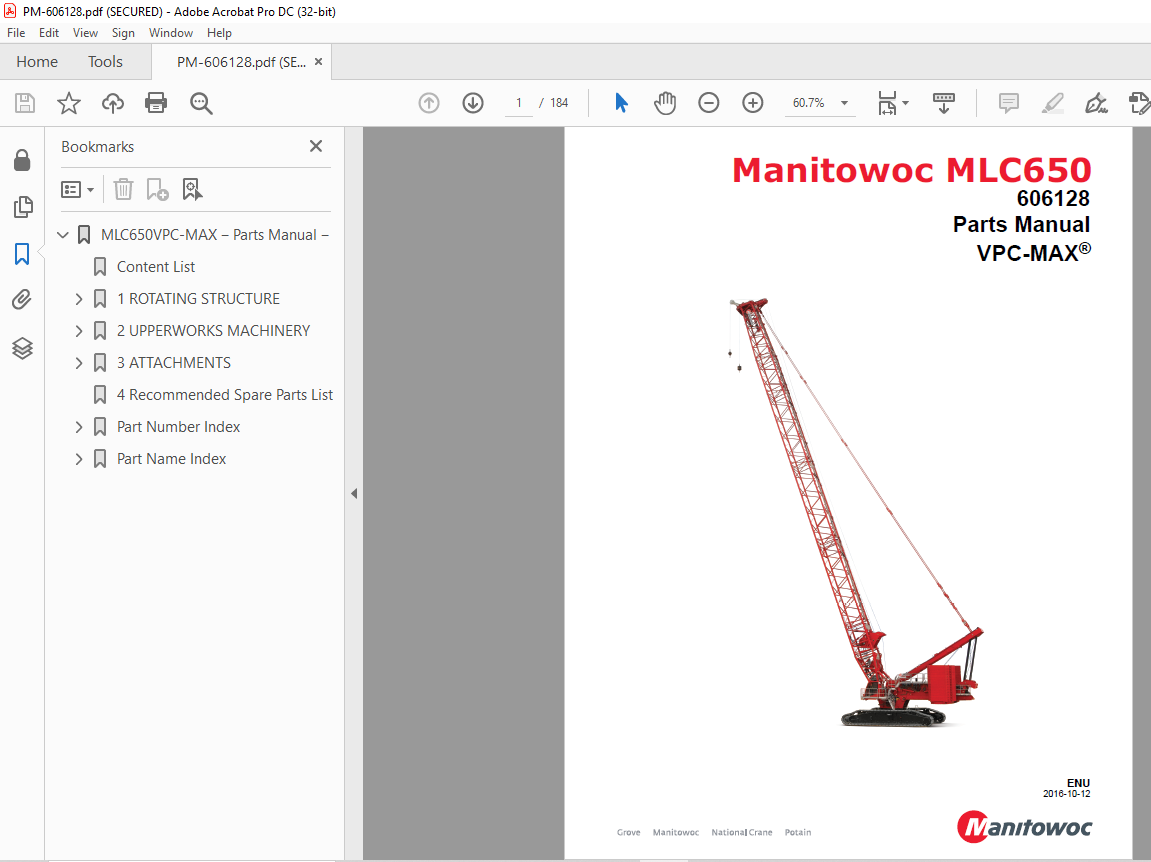Collapse the MLC650VPC-MAX Parts Manual bookmark
This screenshot has width=1151, height=862.
coord(63,235)
